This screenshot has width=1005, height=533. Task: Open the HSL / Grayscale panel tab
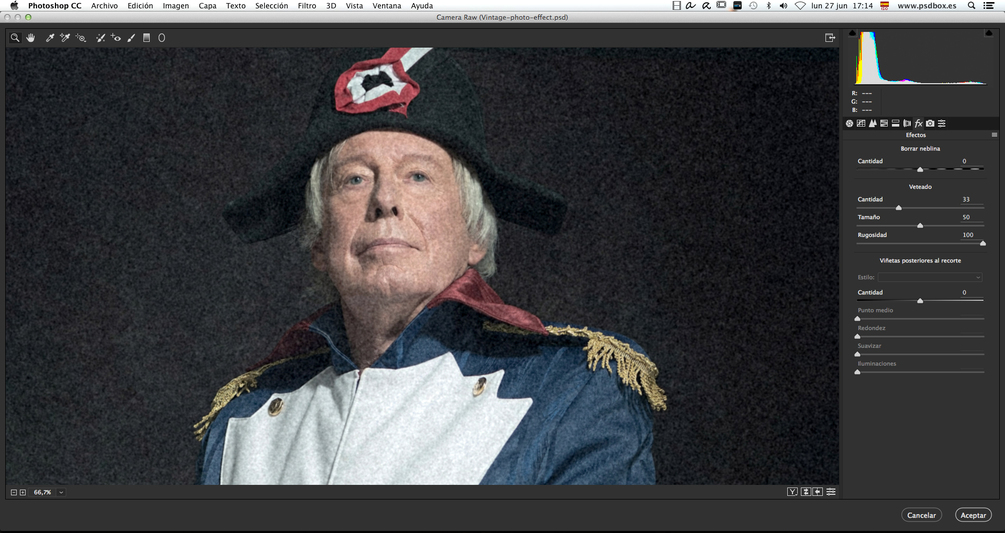click(x=884, y=123)
